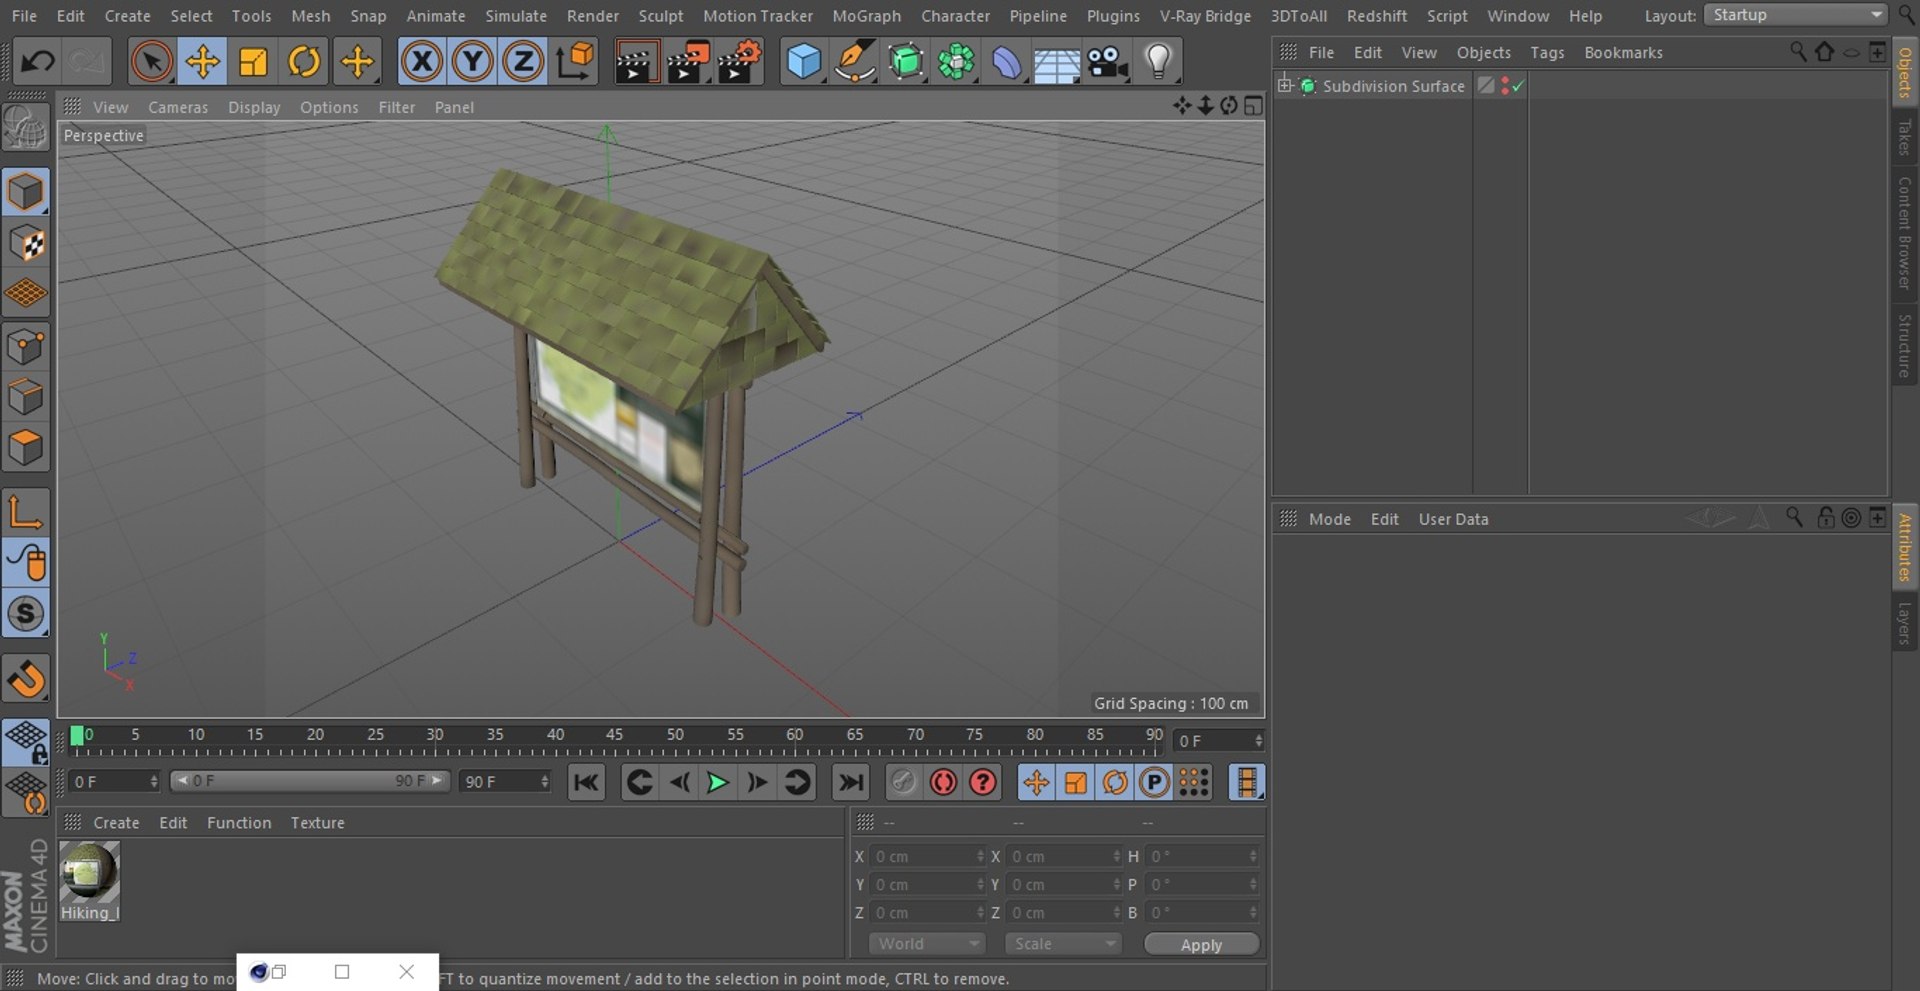Open Material Manager Create menu

click(x=116, y=823)
